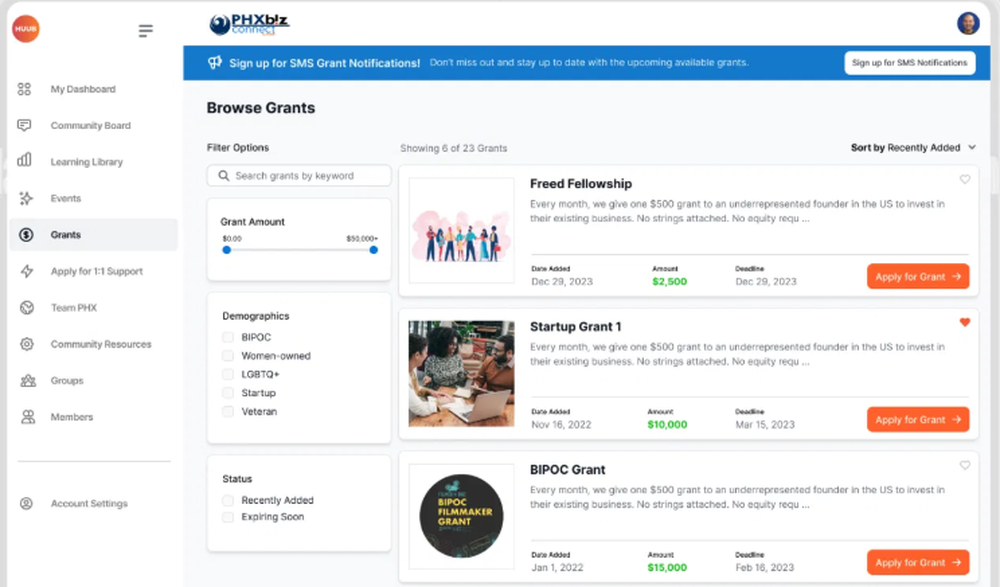Favorite the Freed Fellowship grant heart
This screenshot has width=1000, height=587.
(965, 179)
